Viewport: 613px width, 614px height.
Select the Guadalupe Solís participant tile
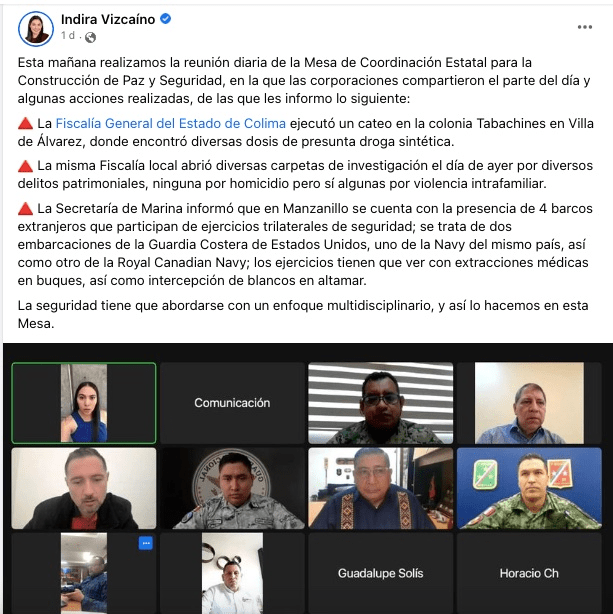[x=380, y=573]
